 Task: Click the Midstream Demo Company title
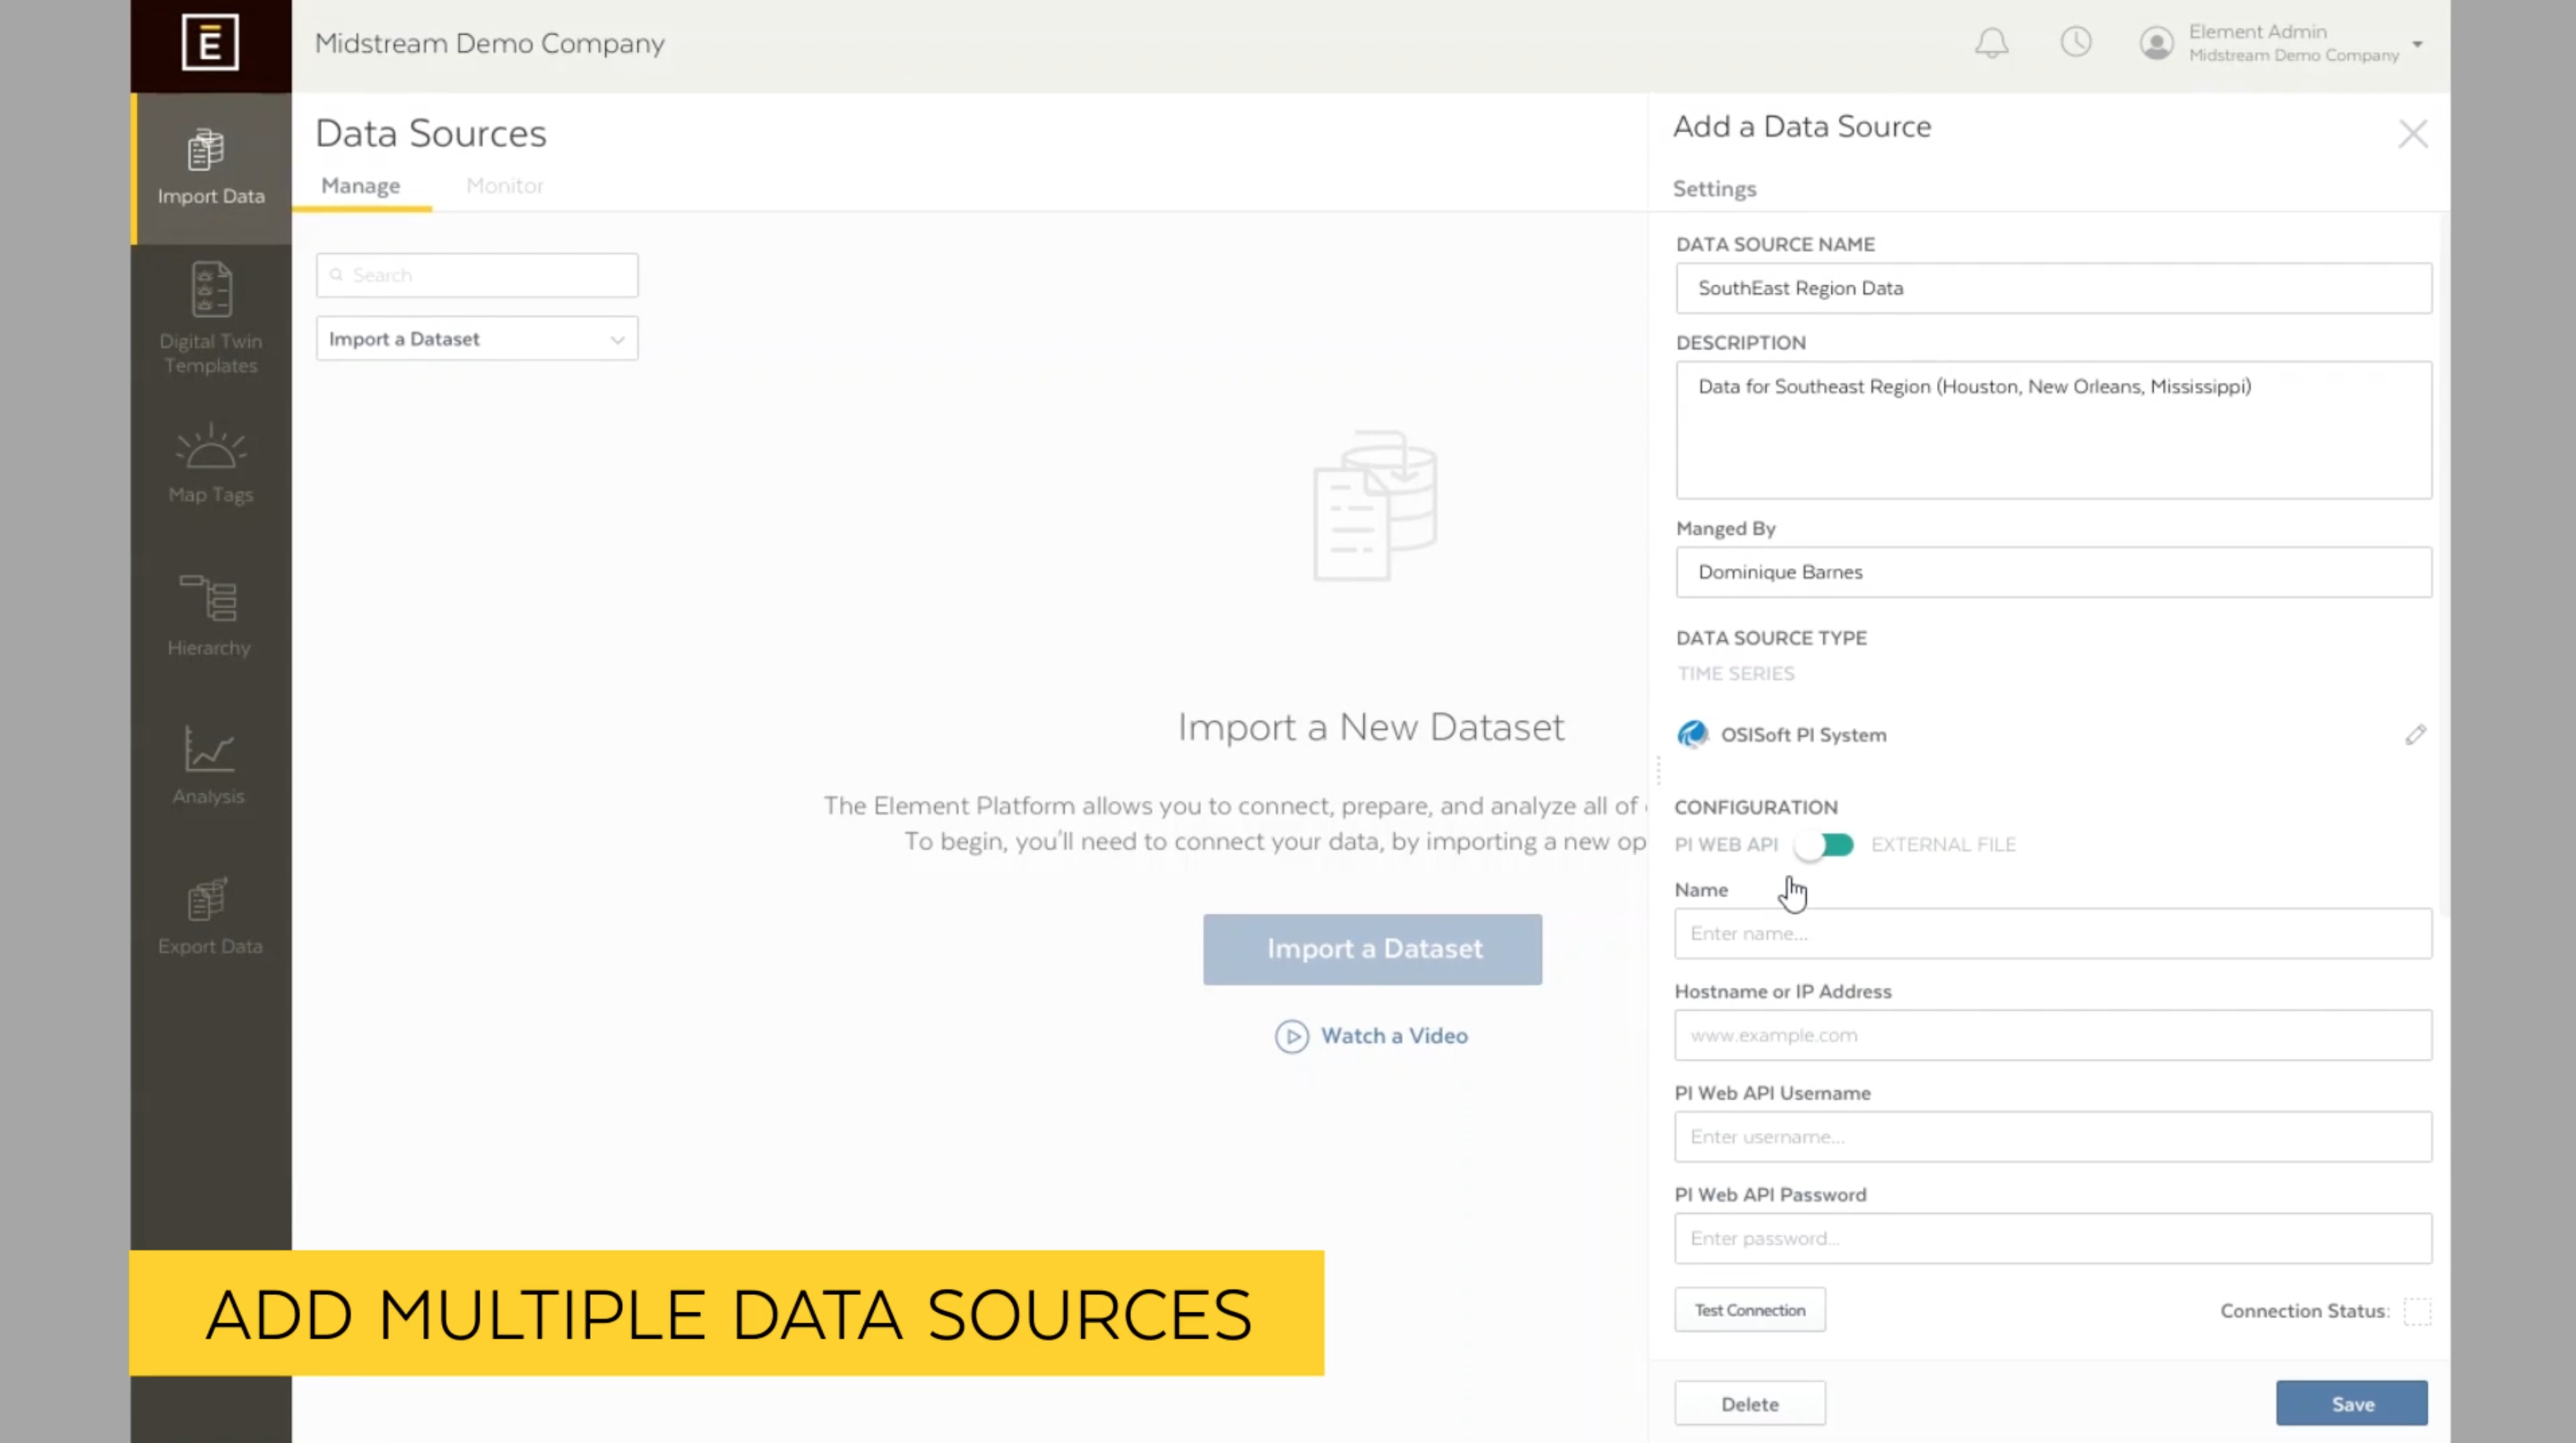click(490, 44)
